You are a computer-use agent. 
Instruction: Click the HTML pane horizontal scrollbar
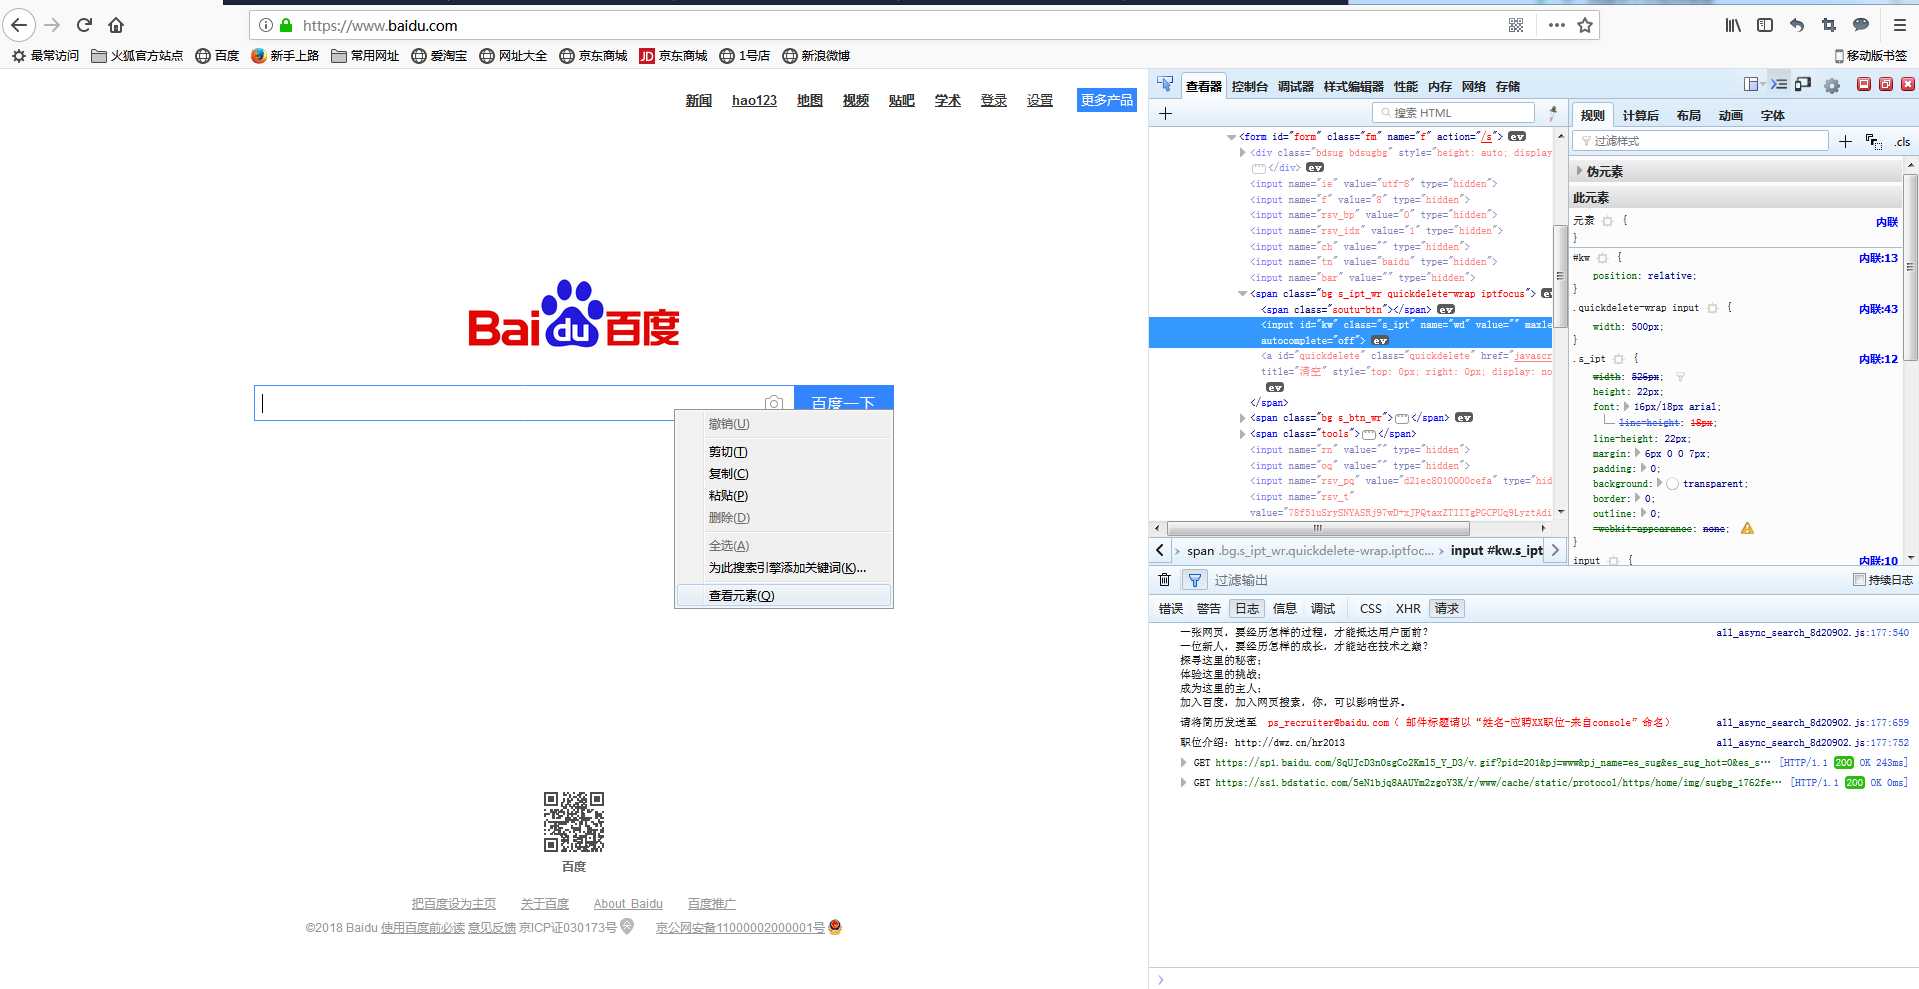click(1318, 528)
